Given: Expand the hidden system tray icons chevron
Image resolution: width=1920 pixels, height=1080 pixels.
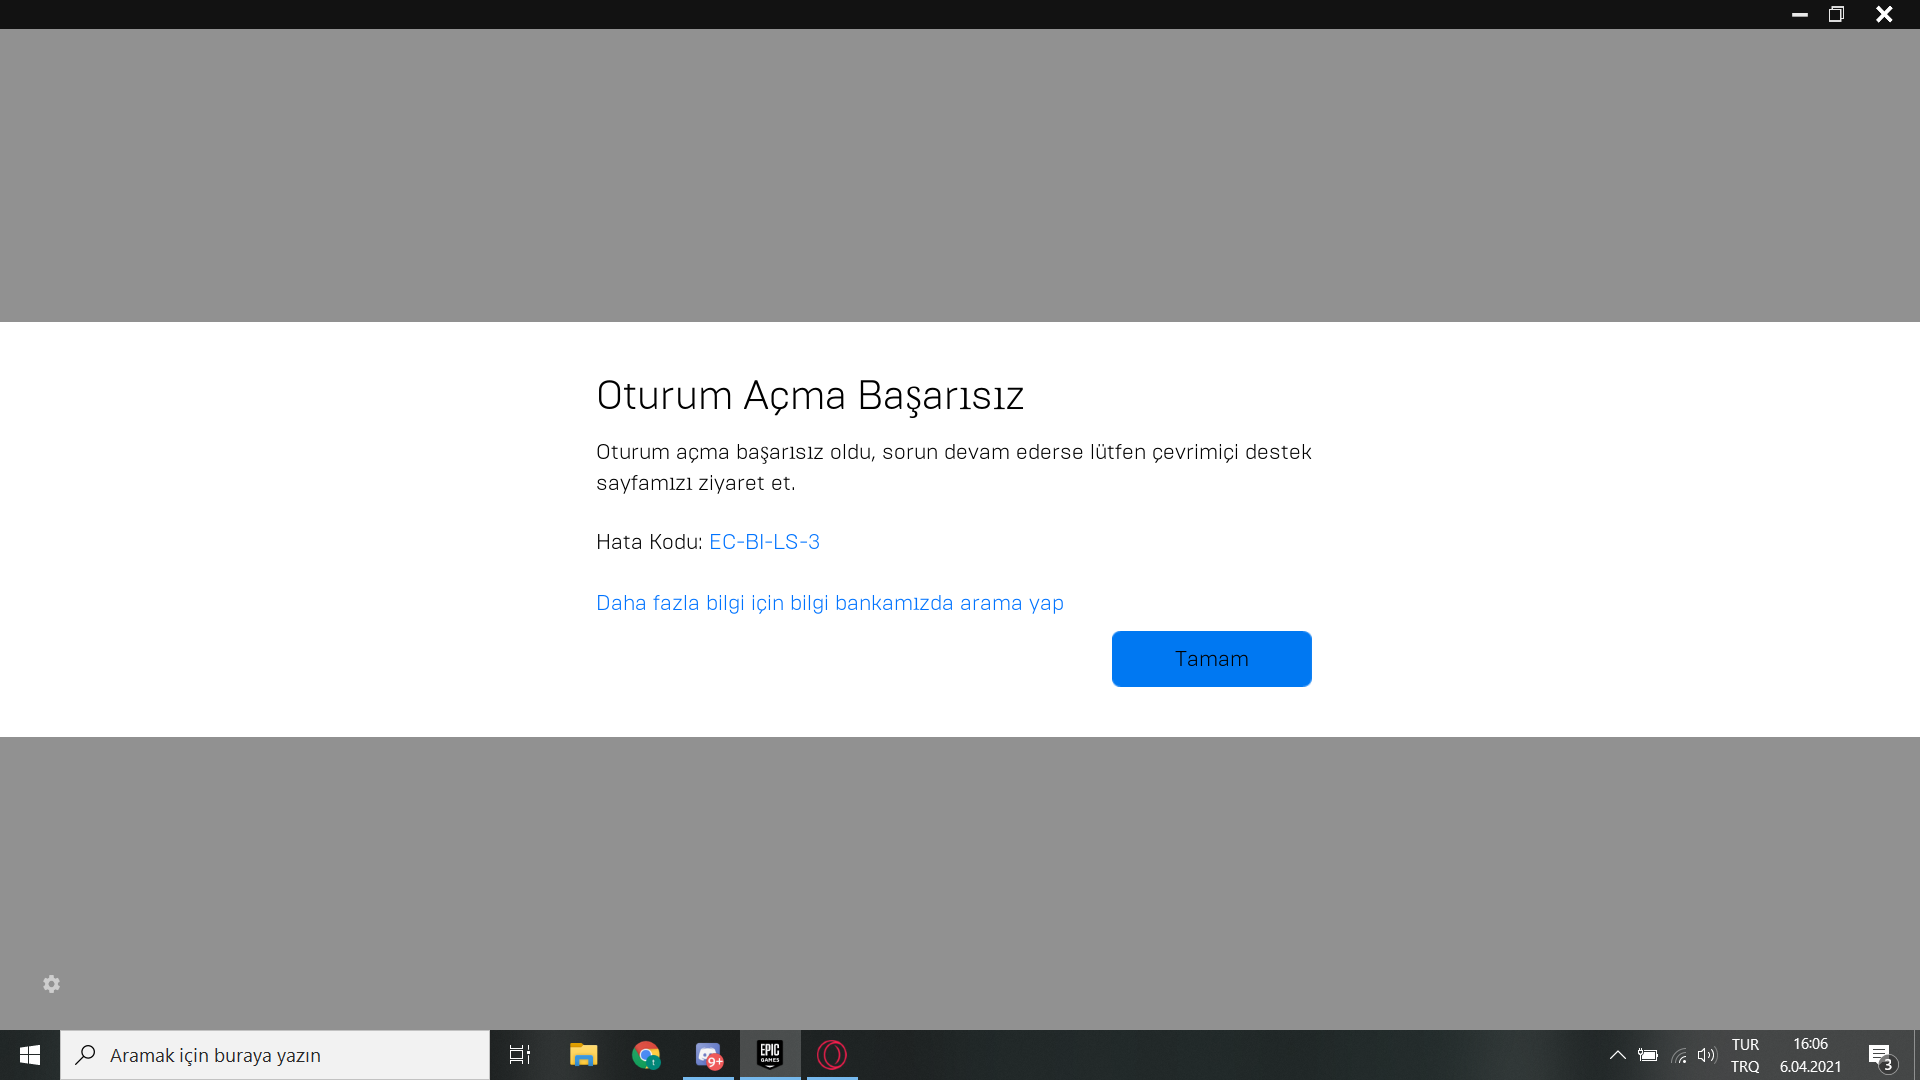Looking at the screenshot, I should coord(1617,1055).
